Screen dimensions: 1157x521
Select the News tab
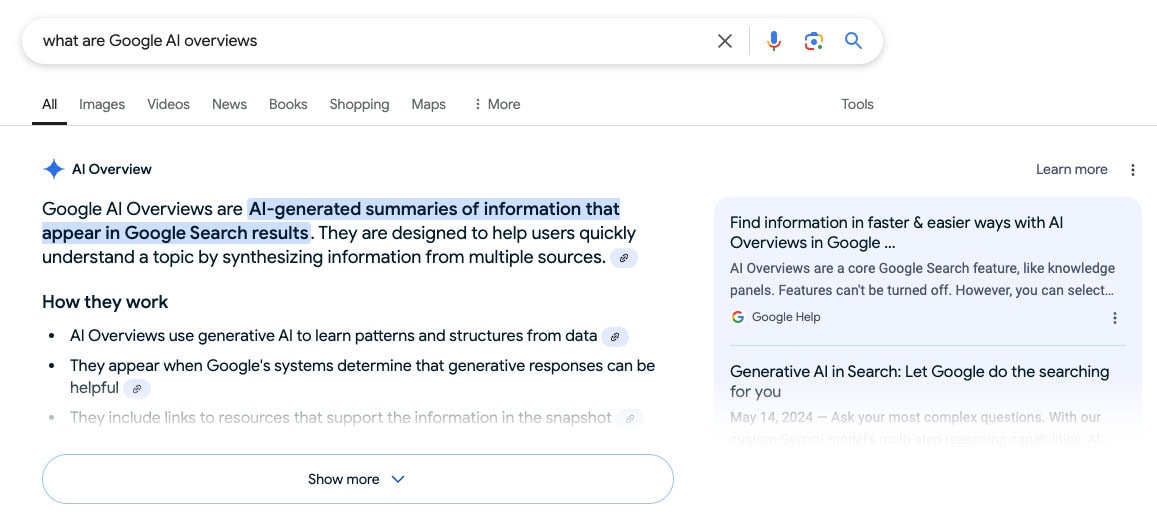[229, 104]
